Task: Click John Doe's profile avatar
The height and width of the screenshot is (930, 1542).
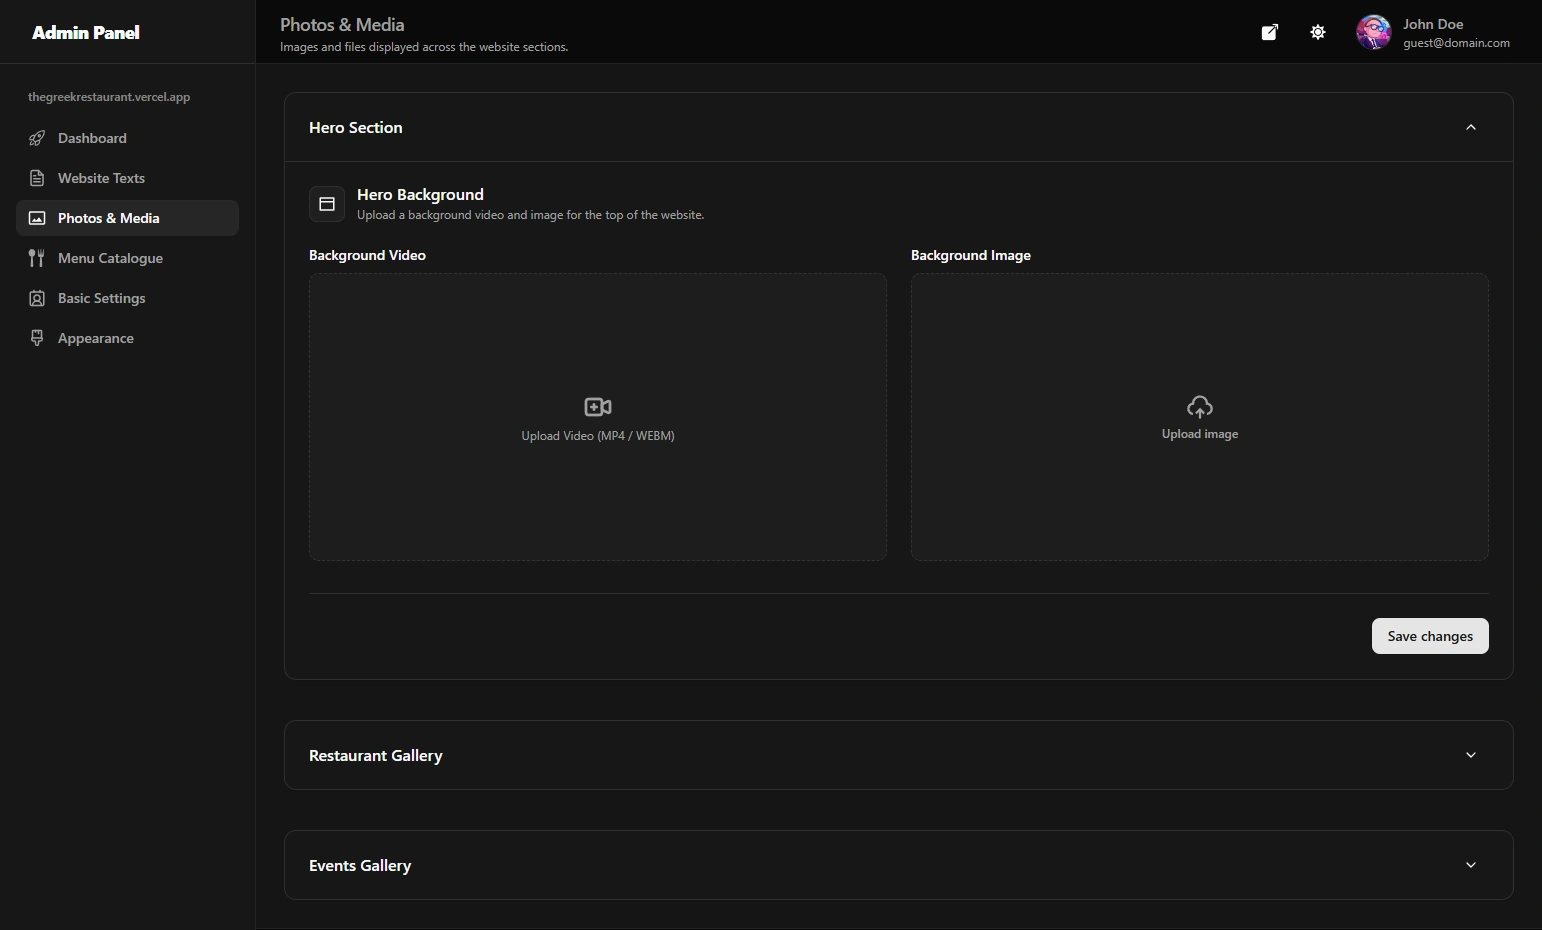Action: [1373, 31]
